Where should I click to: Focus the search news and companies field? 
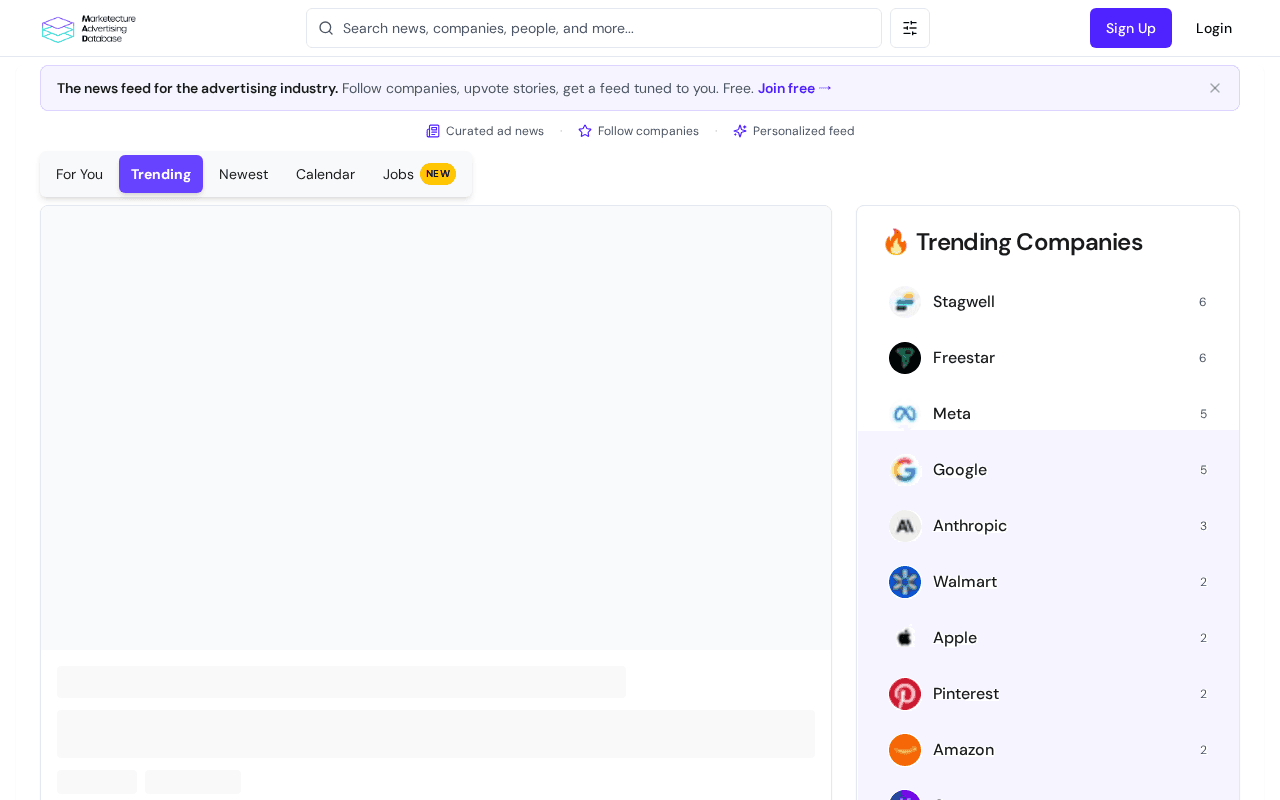(x=594, y=28)
